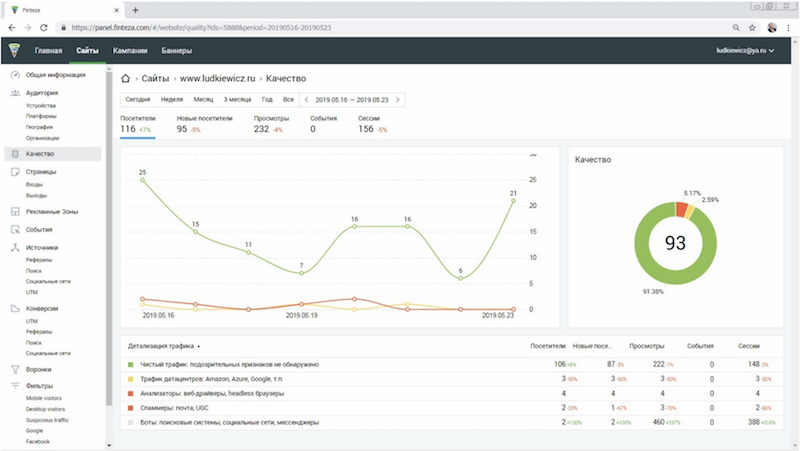Go to next date range arrow
Viewport: 800px width, 451px height.
pyautogui.click(x=399, y=100)
